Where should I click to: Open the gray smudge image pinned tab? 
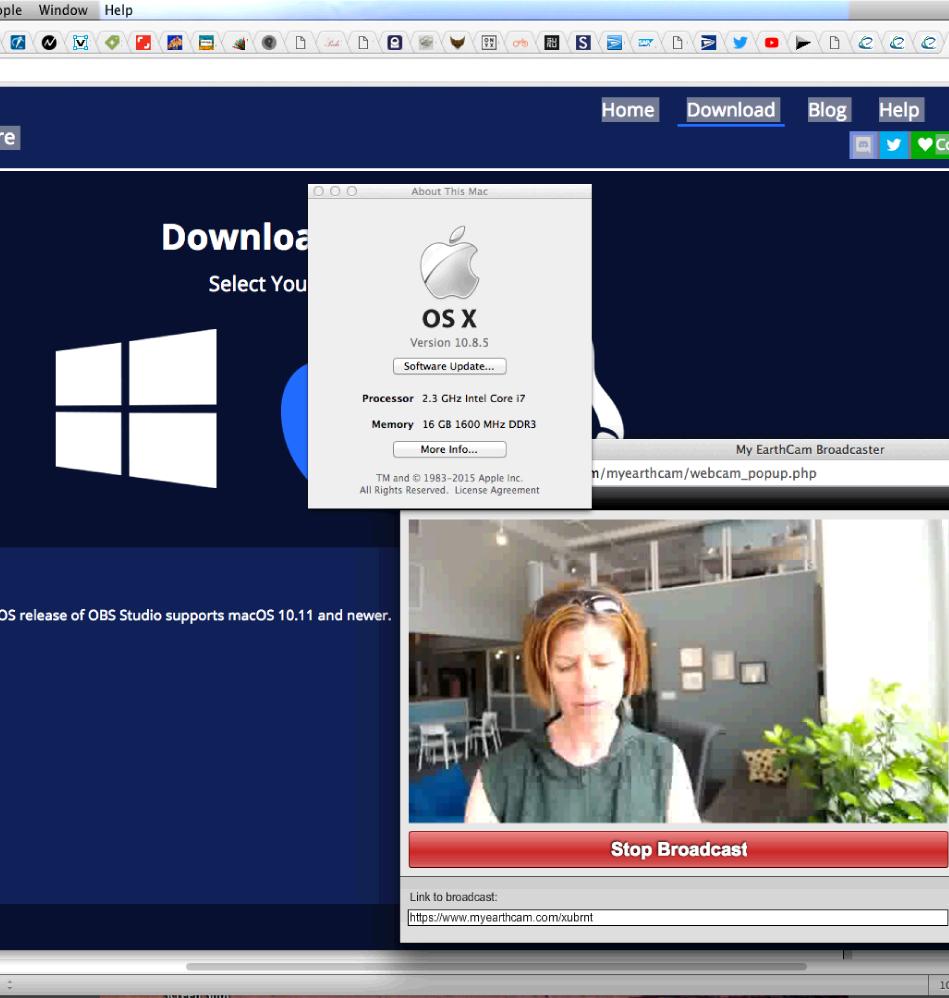coord(426,43)
